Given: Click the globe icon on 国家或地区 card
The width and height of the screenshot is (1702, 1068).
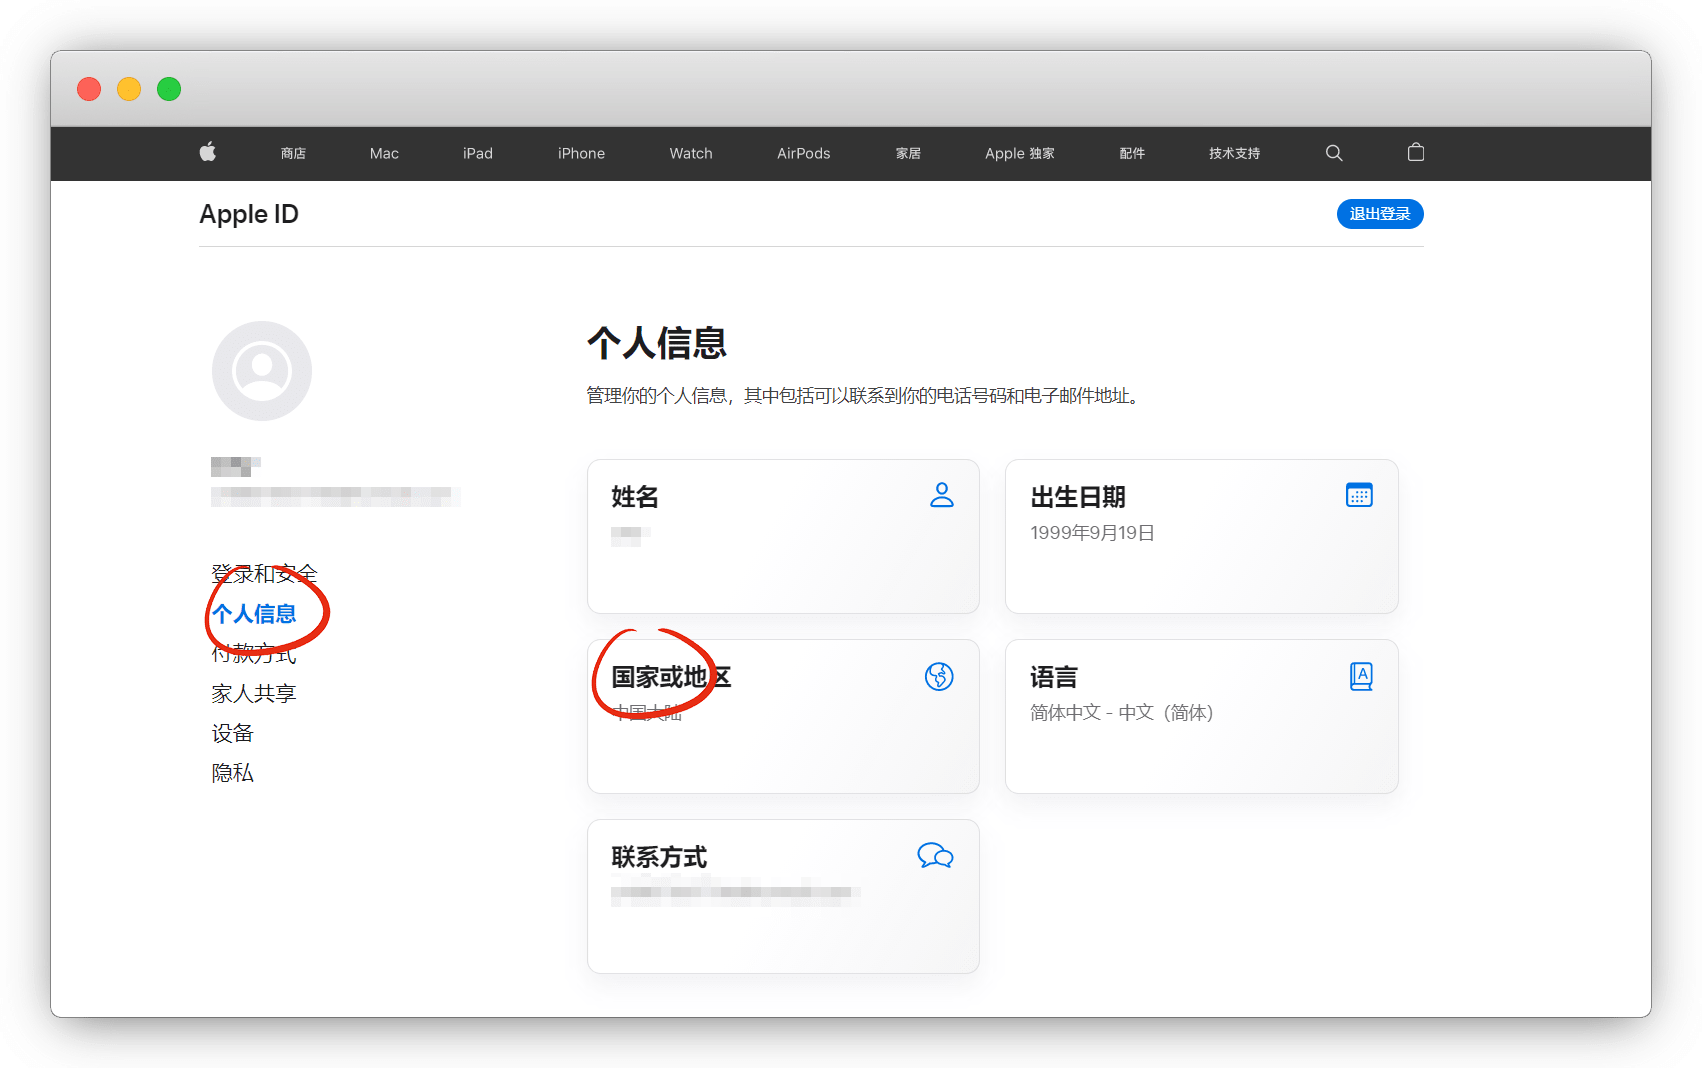Looking at the screenshot, I should 939,677.
